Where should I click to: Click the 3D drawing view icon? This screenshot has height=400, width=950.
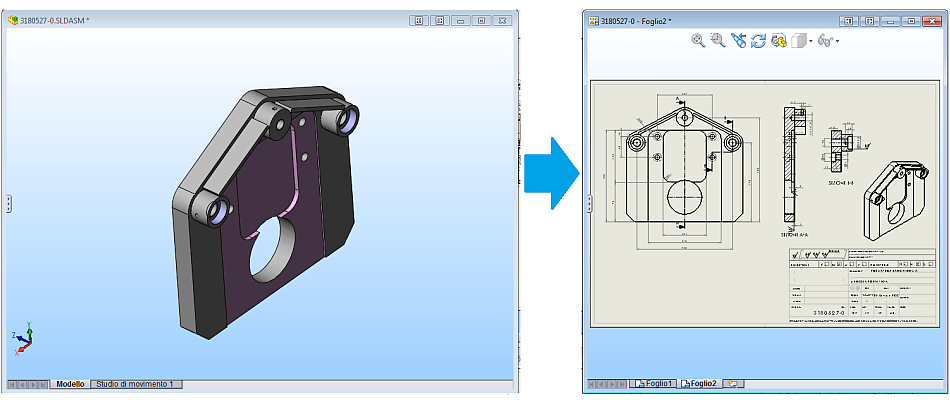coord(779,41)
